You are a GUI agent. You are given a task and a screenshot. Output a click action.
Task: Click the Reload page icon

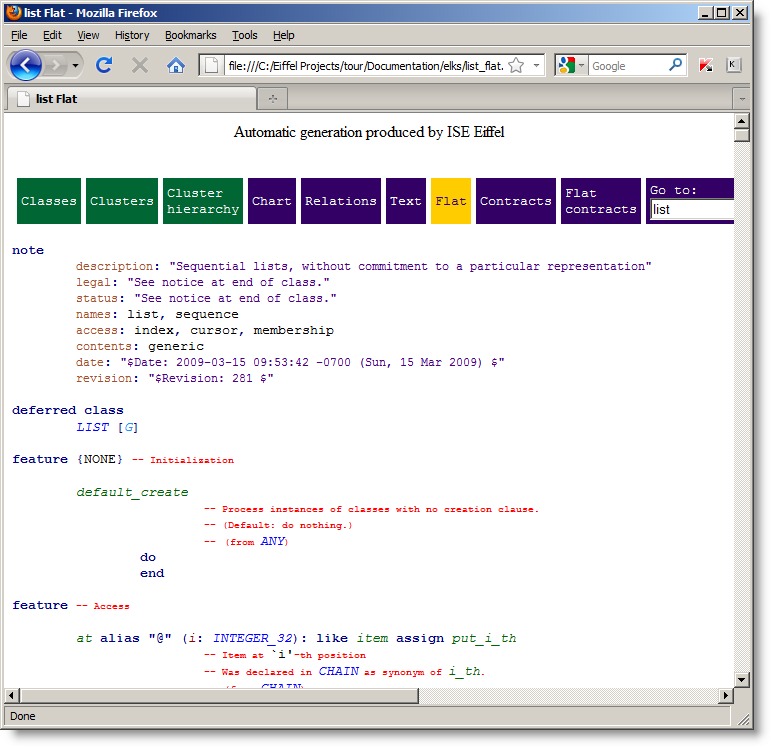[103, 66]
